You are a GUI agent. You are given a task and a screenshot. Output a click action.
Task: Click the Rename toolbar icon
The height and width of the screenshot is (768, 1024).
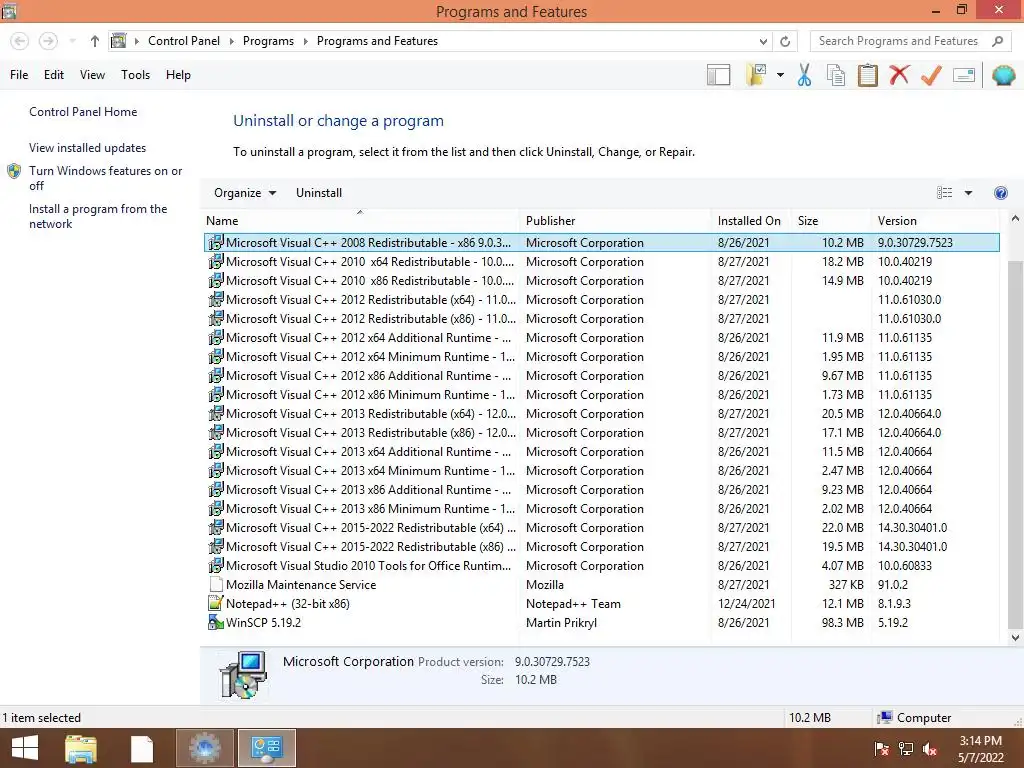point(964,75)
